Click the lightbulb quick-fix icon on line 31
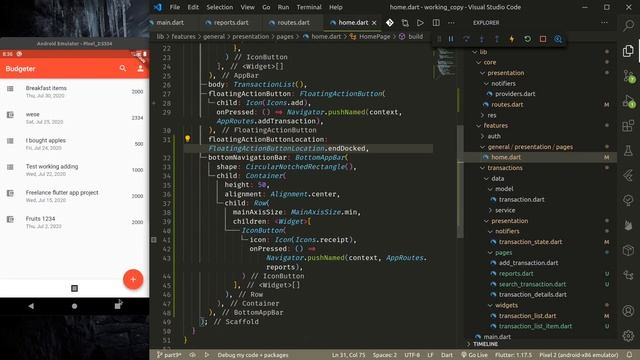Viewport: 640px width, 360px height. pos(187,139)
